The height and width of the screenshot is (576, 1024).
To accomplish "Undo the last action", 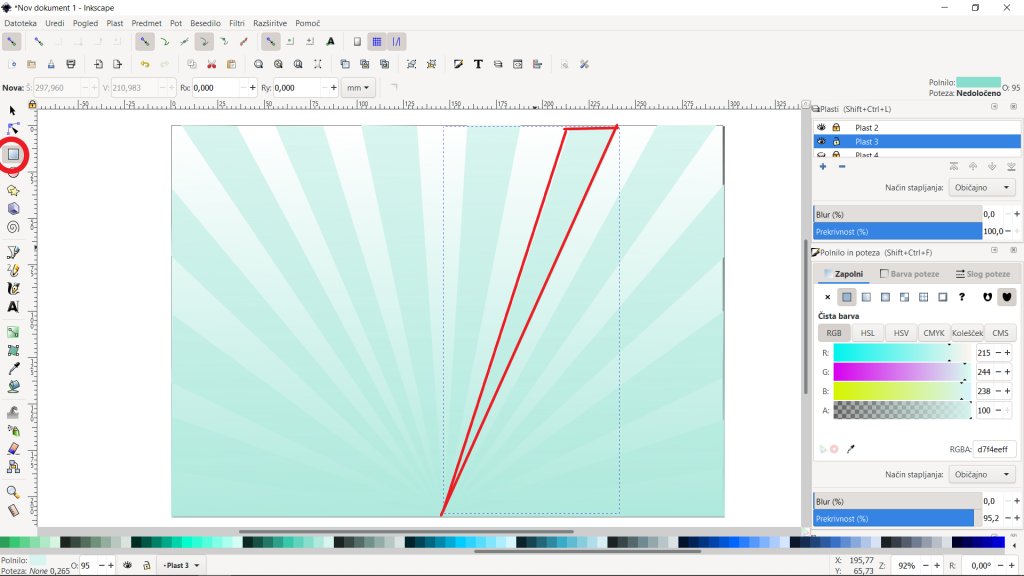I will point(145,64).
